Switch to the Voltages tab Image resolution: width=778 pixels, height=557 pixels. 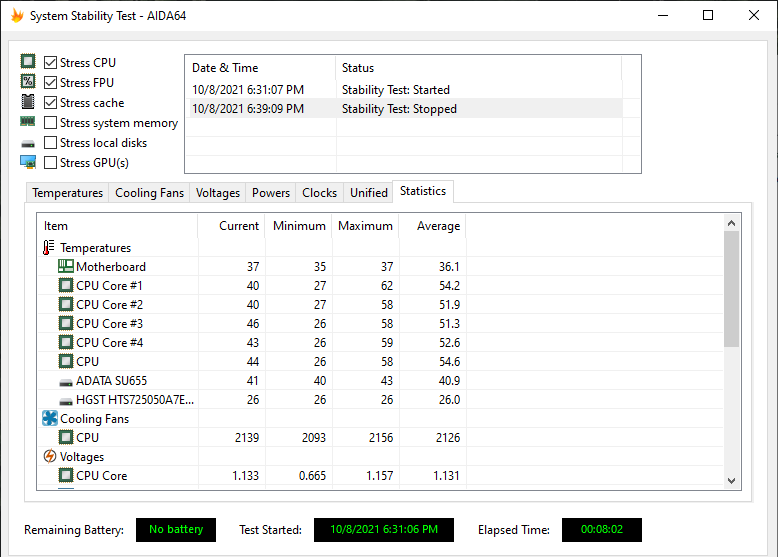click(218, 192)
